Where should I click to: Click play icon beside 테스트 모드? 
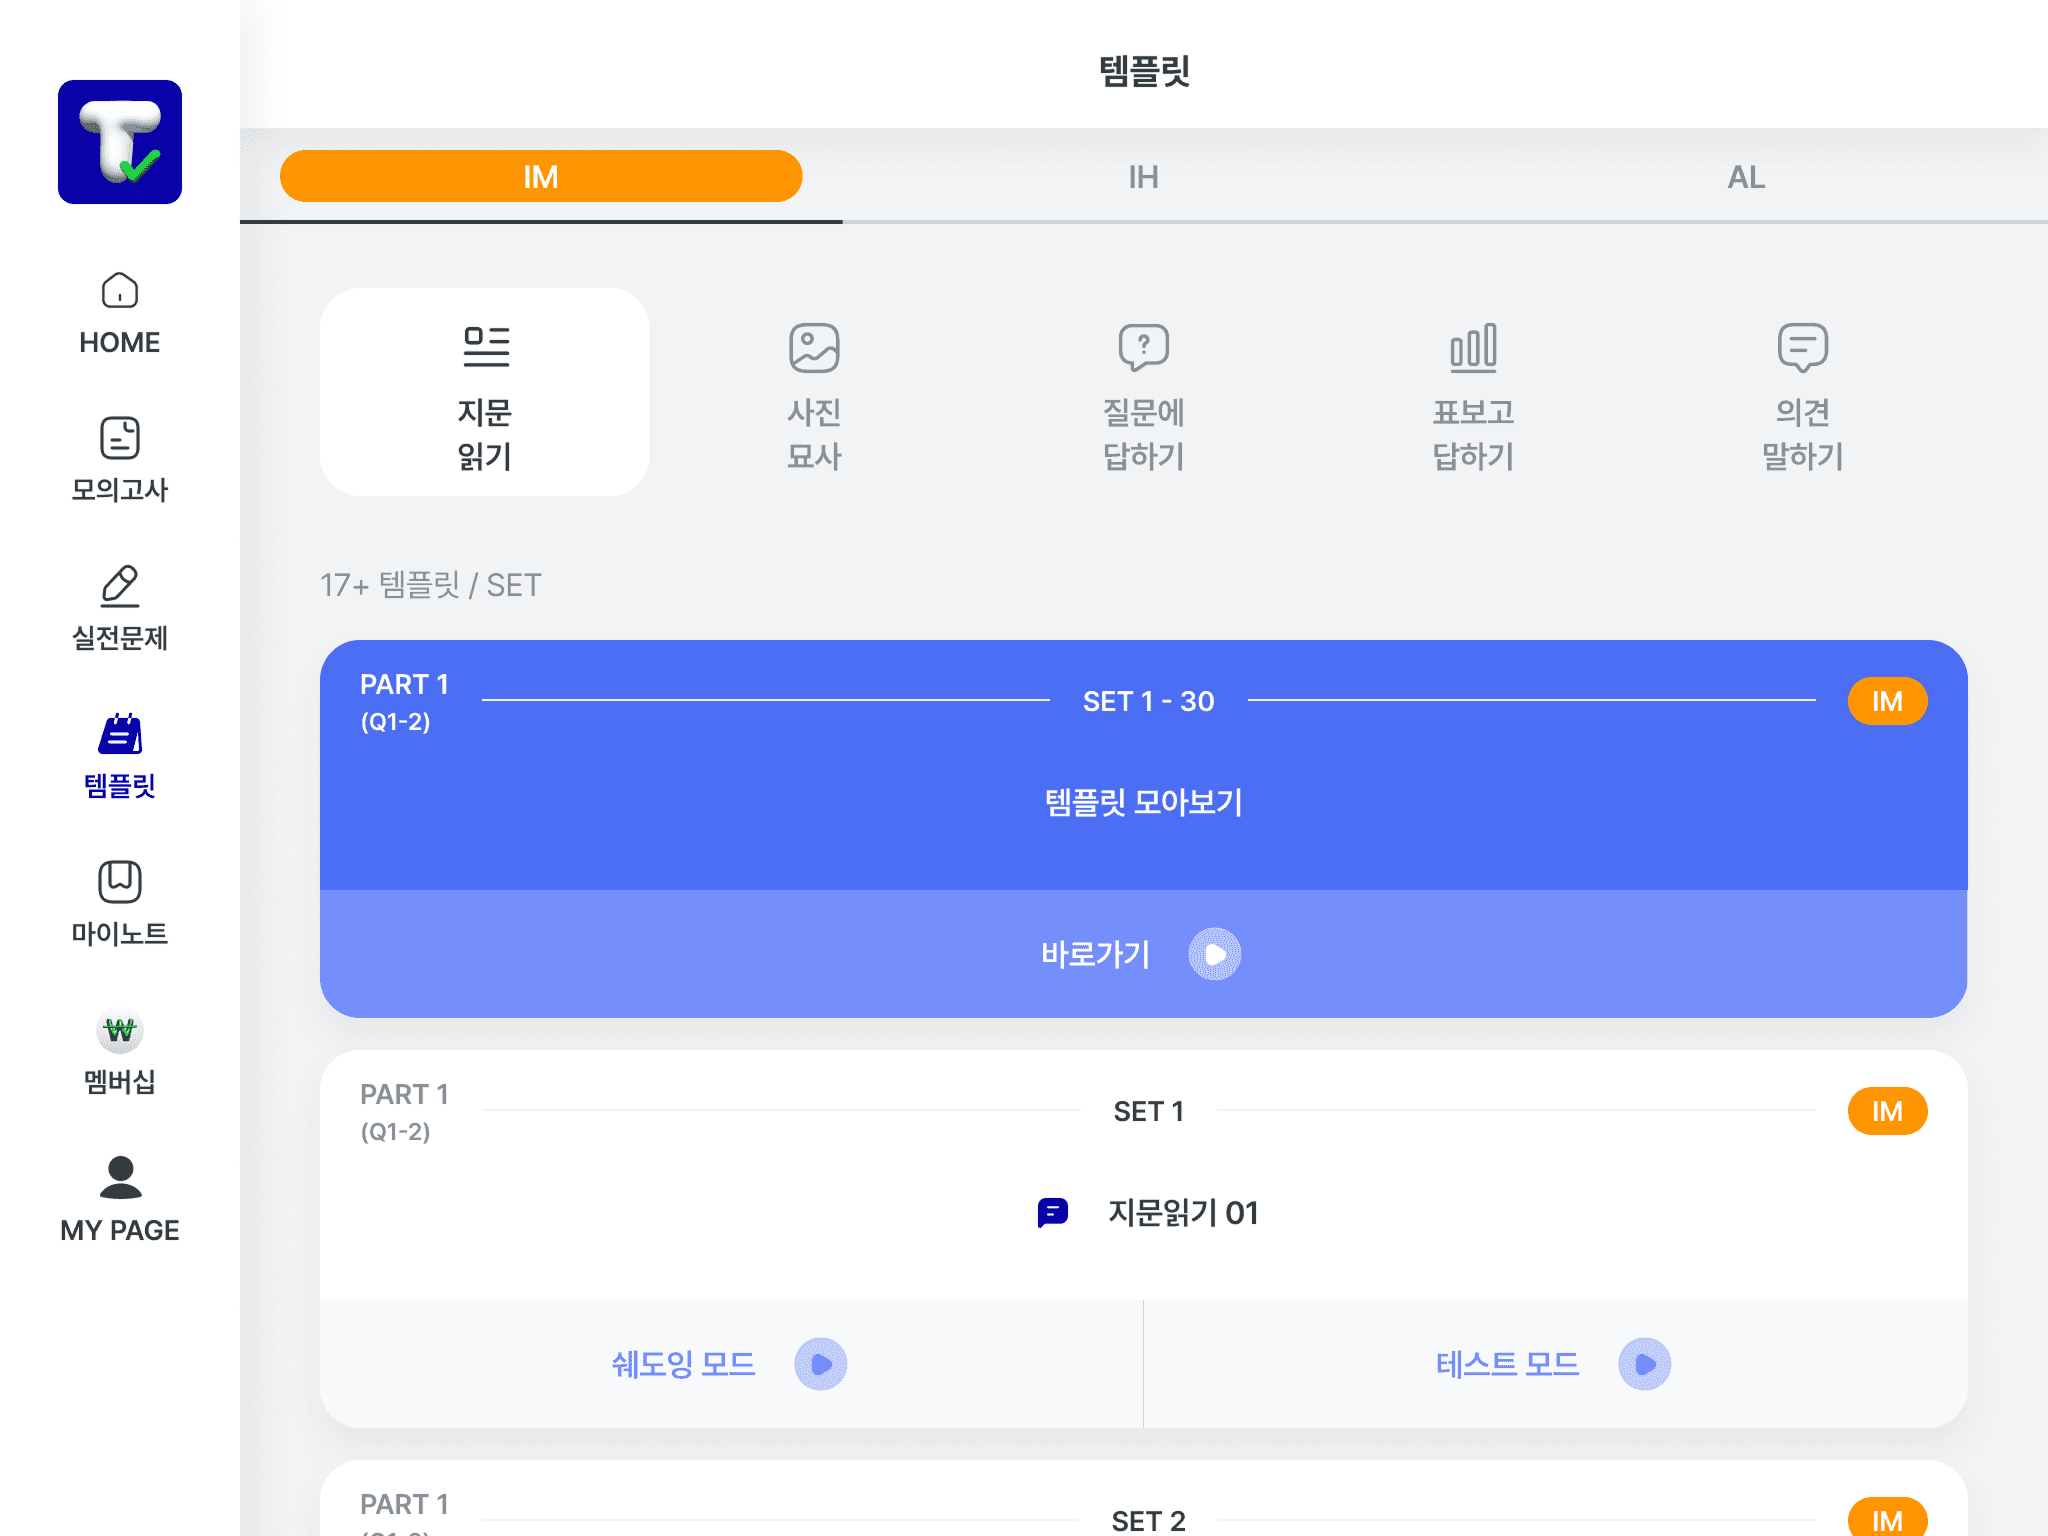tap(1645, 1364)
